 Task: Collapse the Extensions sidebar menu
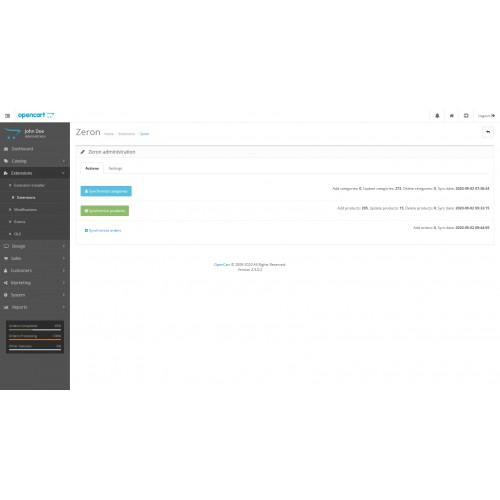[35, 173]
